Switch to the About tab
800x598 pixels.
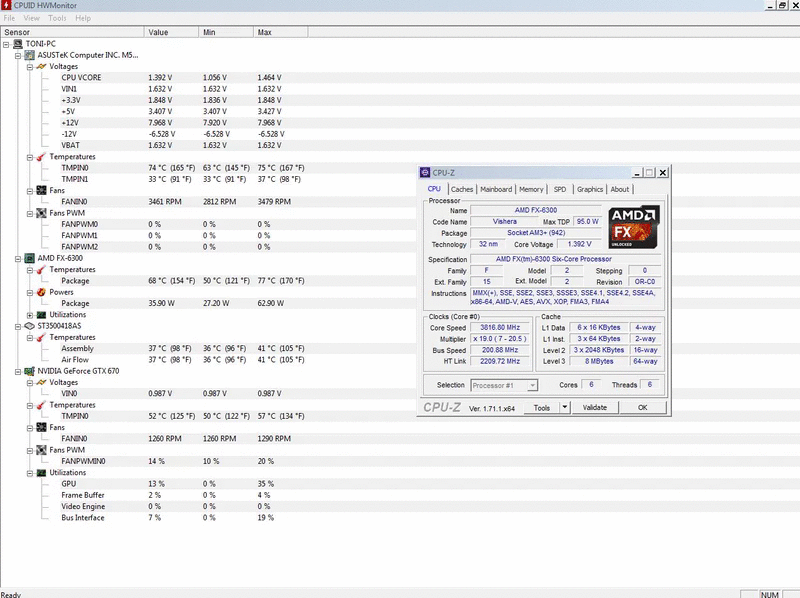coord(620,189)
